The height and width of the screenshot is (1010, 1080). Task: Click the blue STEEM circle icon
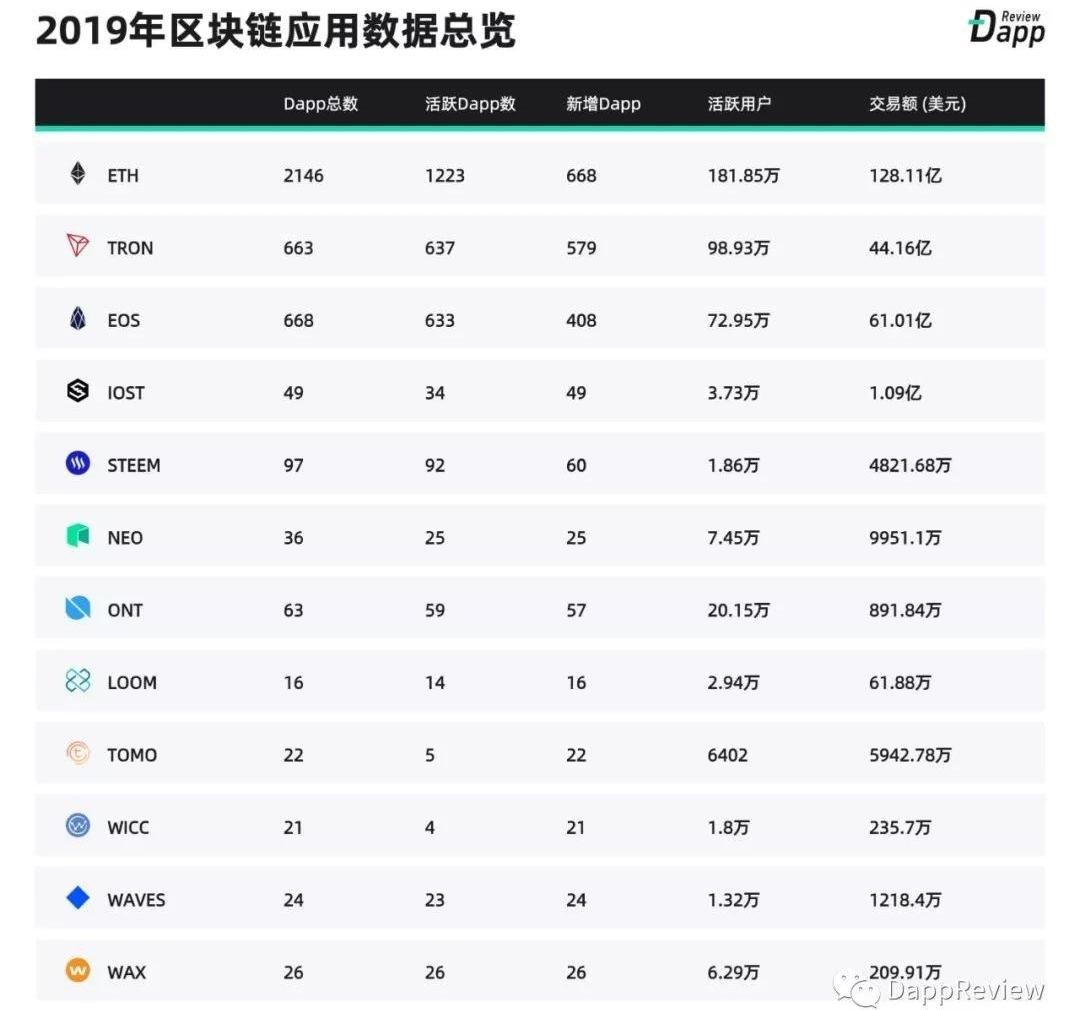(78, 463)
